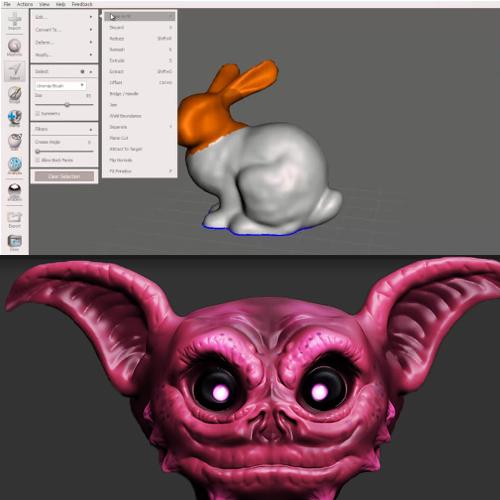Collapse the Select panel arrow
This screenshot has height=500, width=500.
(x=91, y=72)
